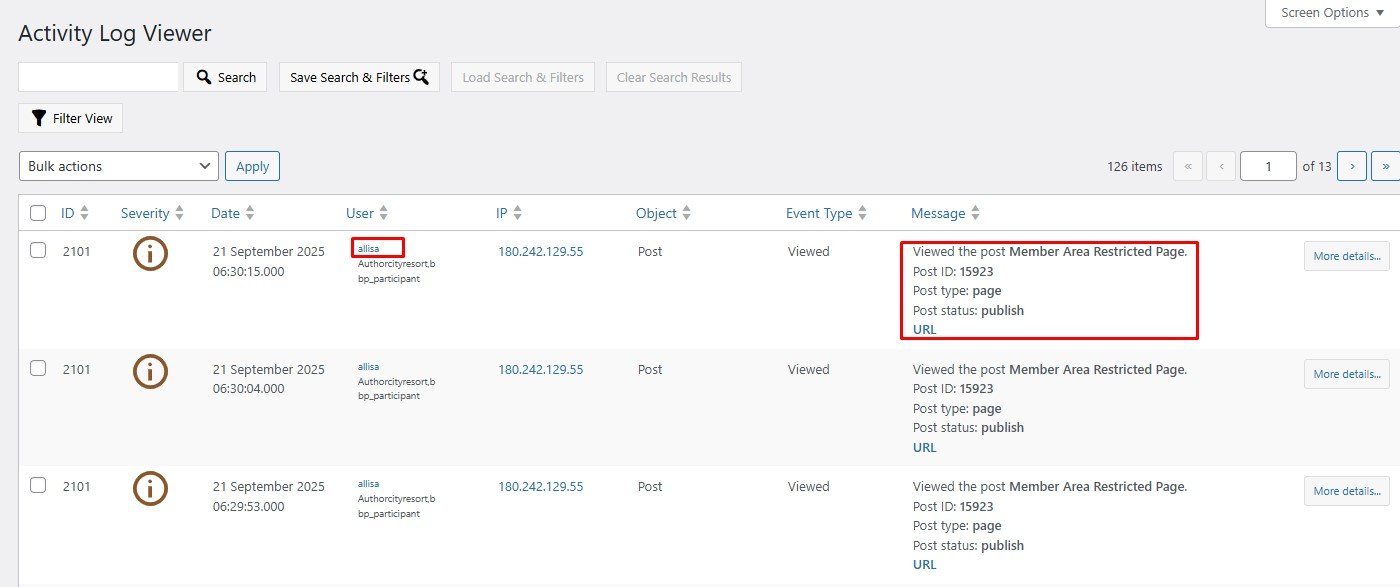Click the Save Search & Filters button
This screenshot has width=1400, height=587.
click(x=359, y=77)
